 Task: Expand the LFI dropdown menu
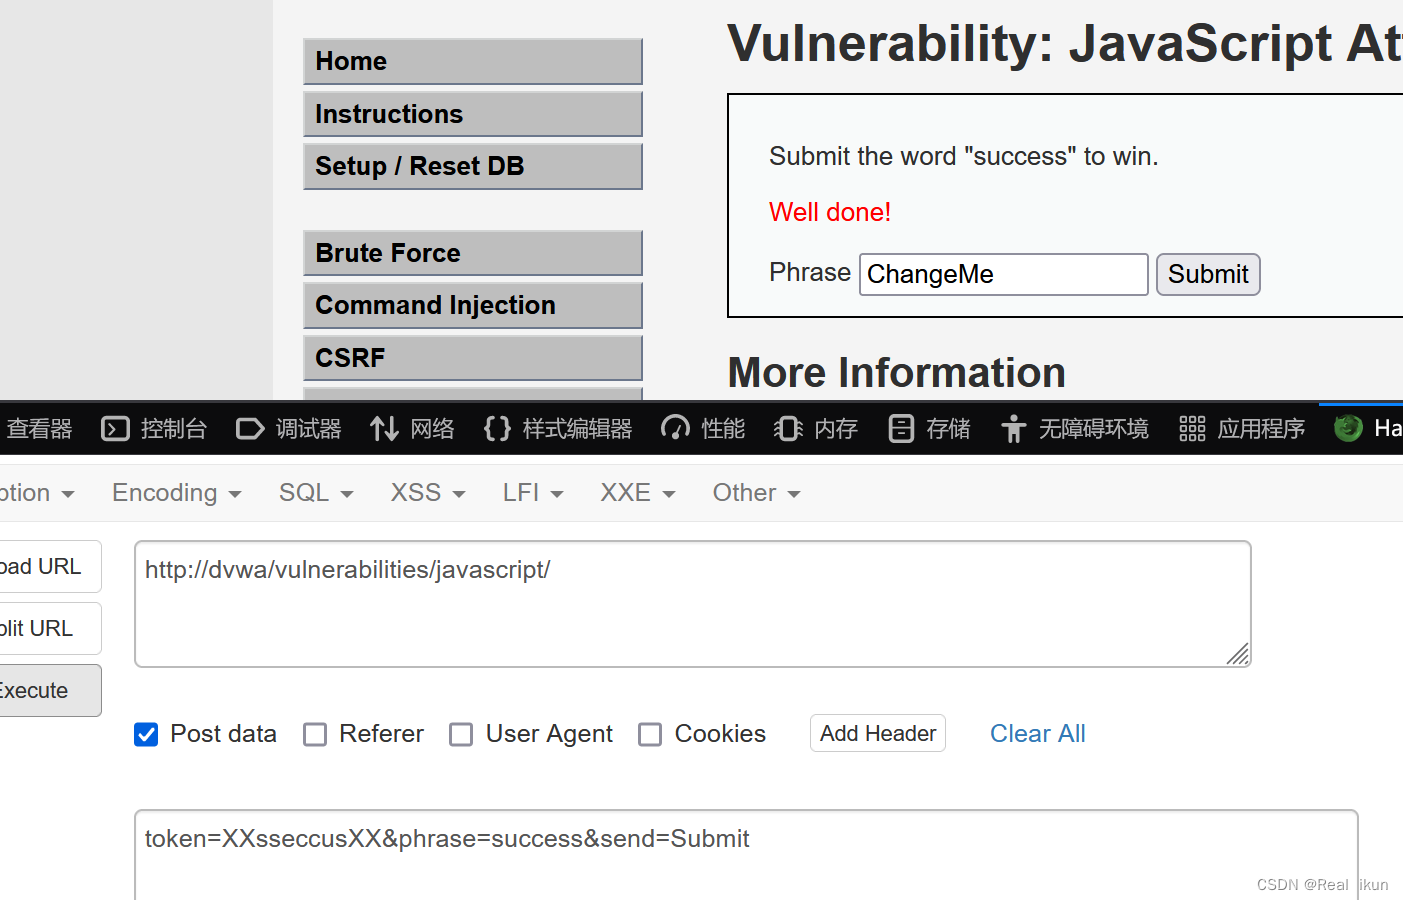pos(533,493)
